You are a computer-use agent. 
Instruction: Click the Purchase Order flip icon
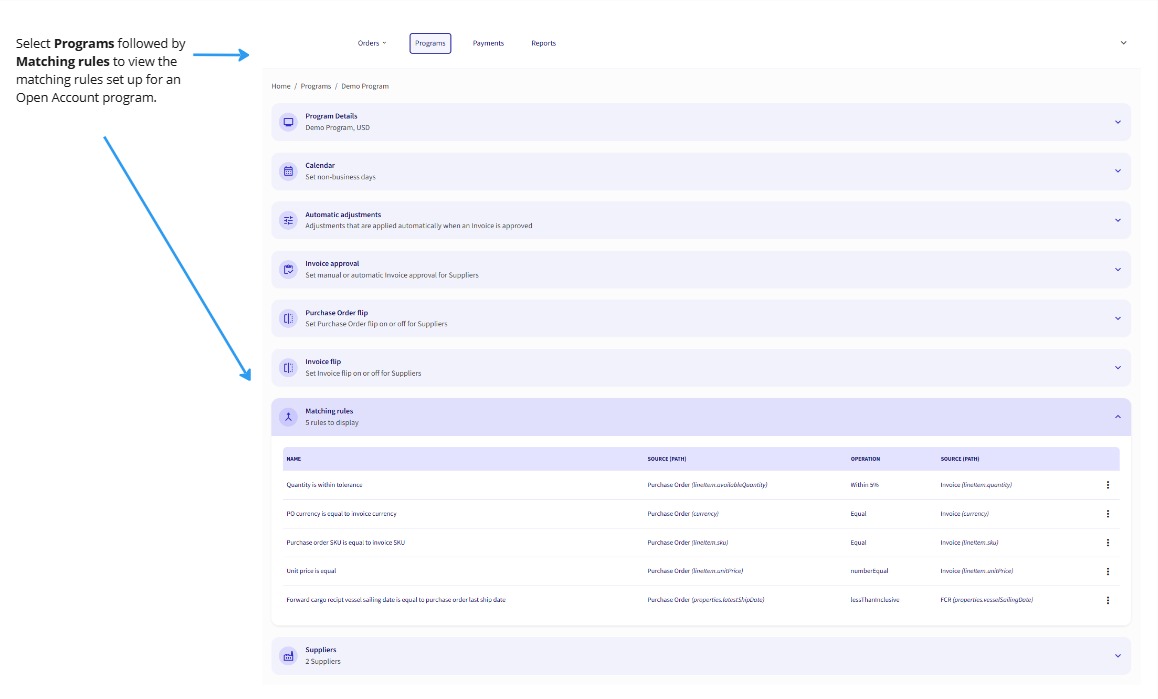coord(289,318)
